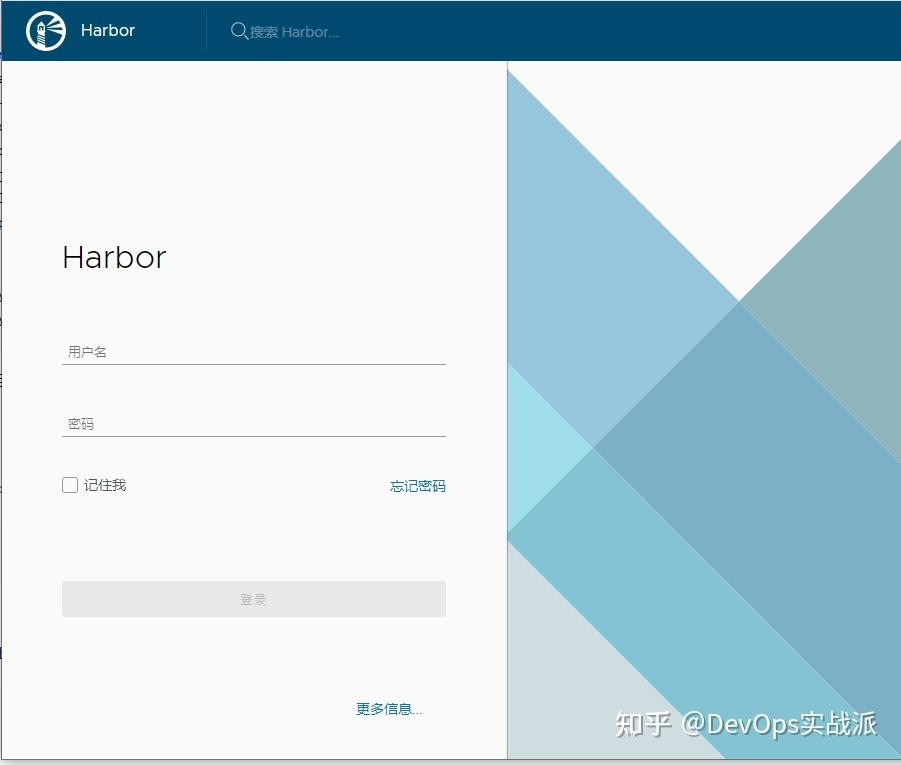The width and height of the screenshot is (901, 765).
Task: Click the Harbor name in the header
Action: click(x=107, y=30)
